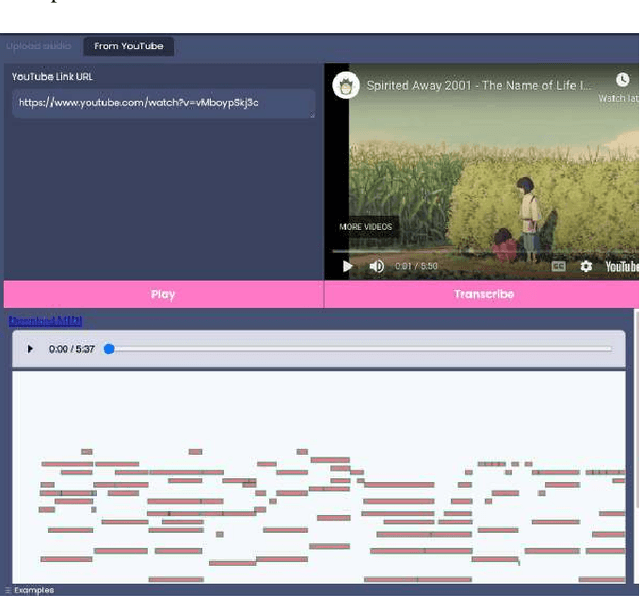Click the vertical scrollbar on the right
The height and width of the screenshot is (597, 640).
(x=636, y=400)
